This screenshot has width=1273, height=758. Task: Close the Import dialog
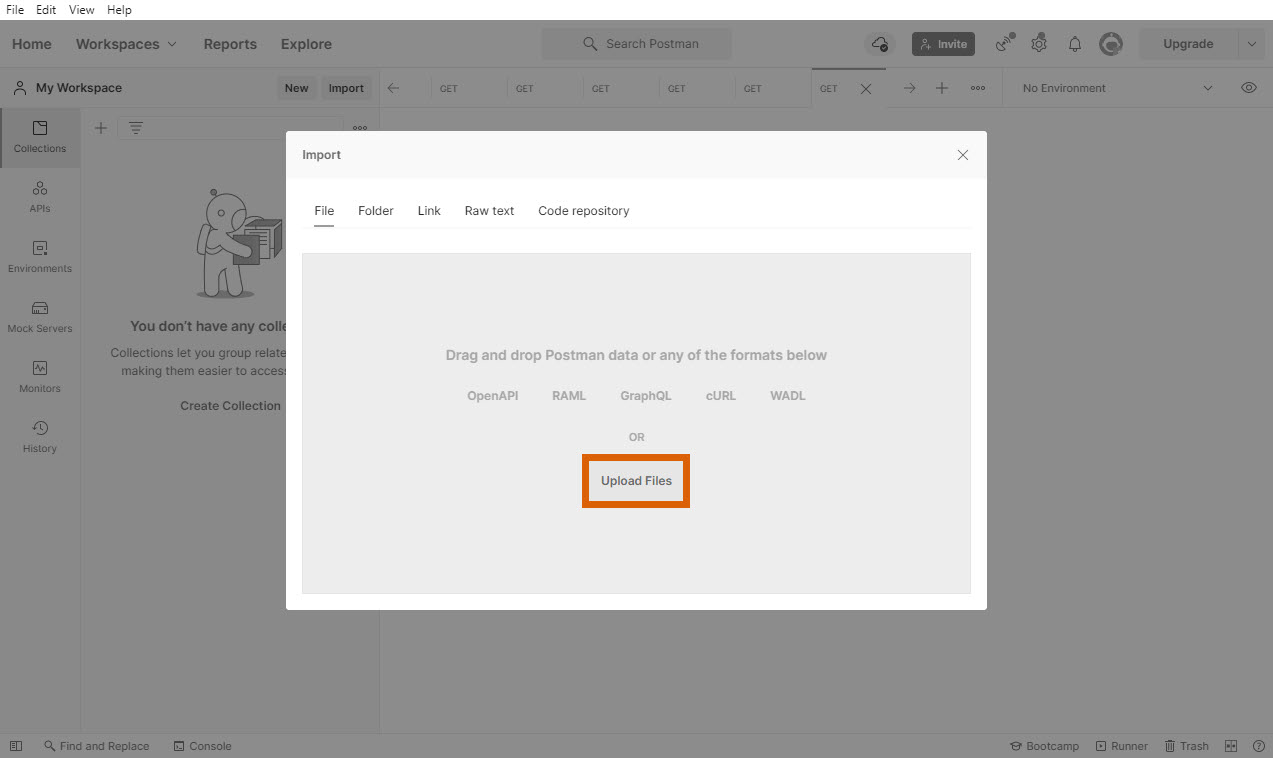pos(963,155)
